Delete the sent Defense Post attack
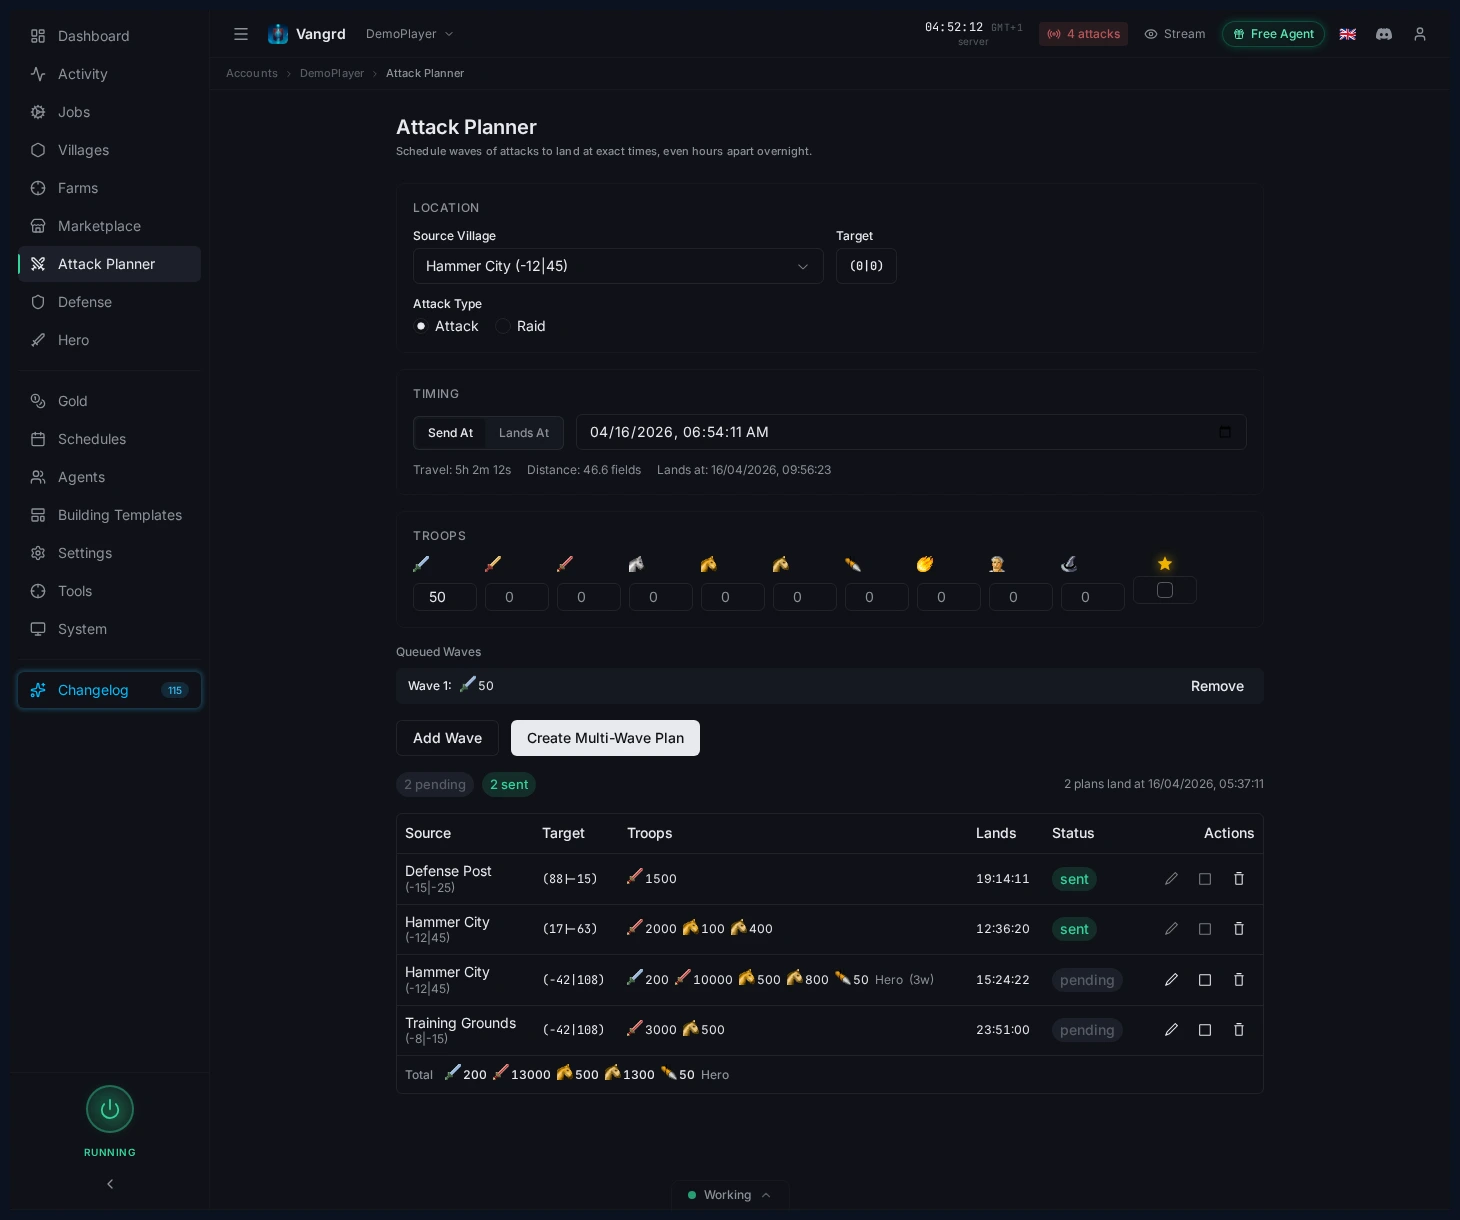Viewport: 1460px width, 1220px height. point(1239,879)
